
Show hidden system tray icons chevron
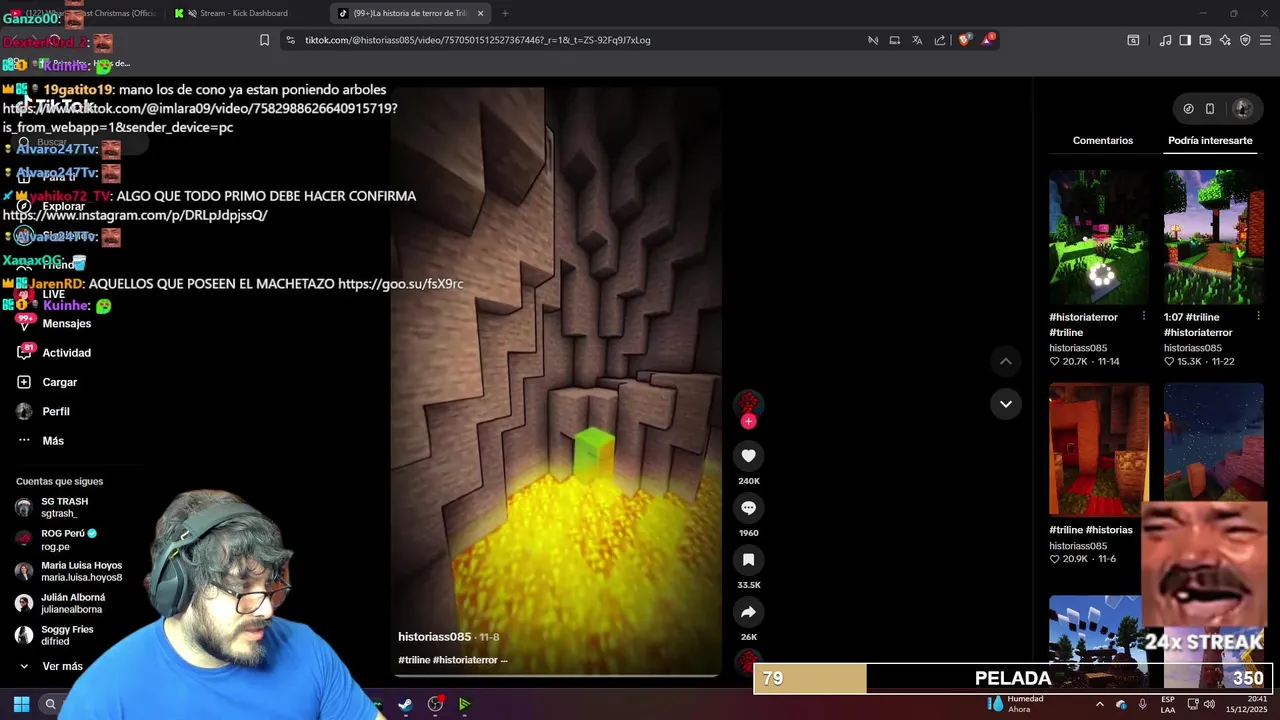1100,704
